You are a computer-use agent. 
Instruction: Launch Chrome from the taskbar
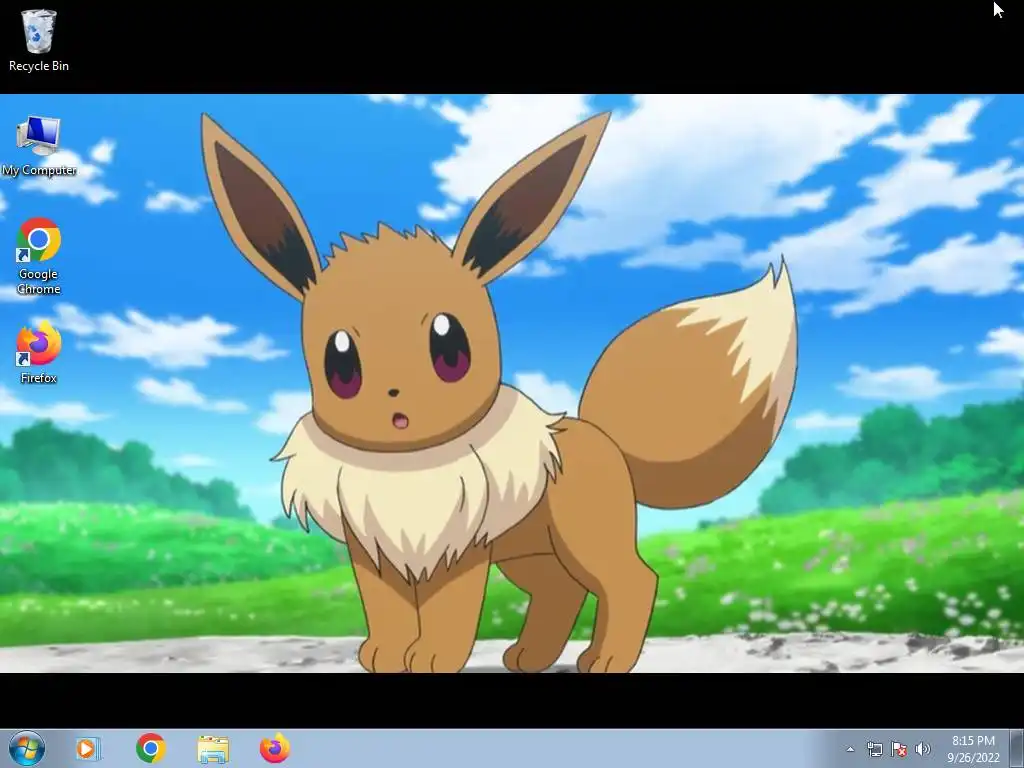[x=151, y=748]
